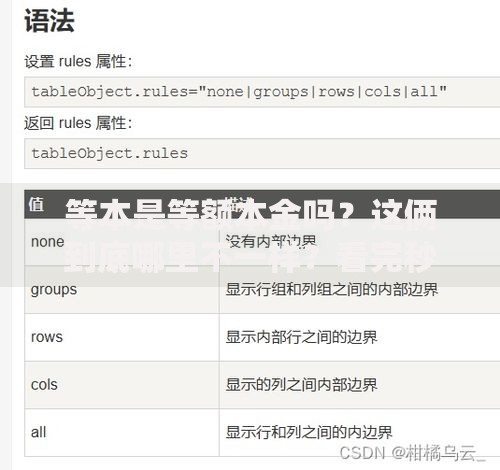This screenshot has width=500, height=470.
Task: Click the 值 column header
Action: pyautogui.click(x=36, y=204)
